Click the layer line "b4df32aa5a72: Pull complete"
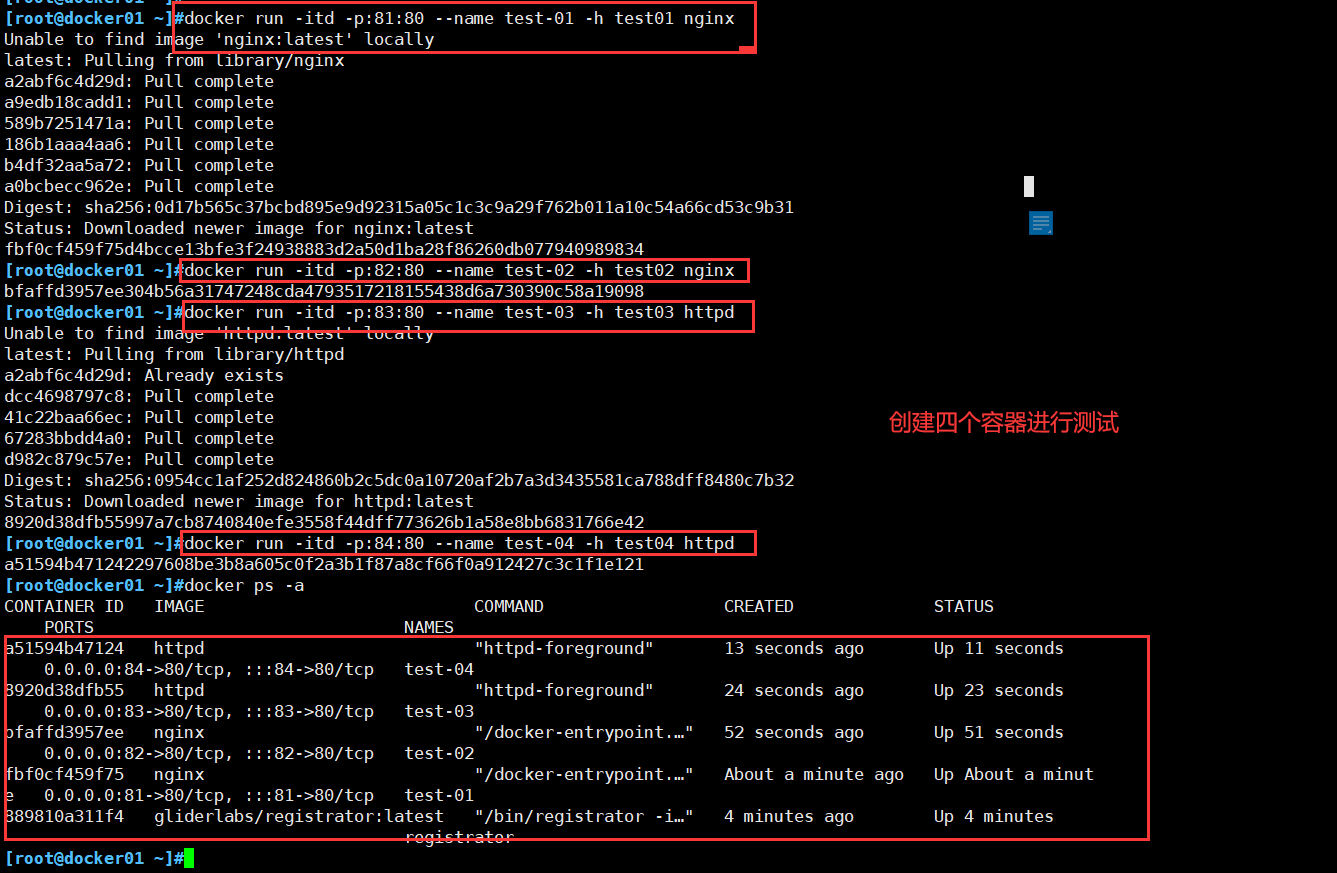 [139, 165]
